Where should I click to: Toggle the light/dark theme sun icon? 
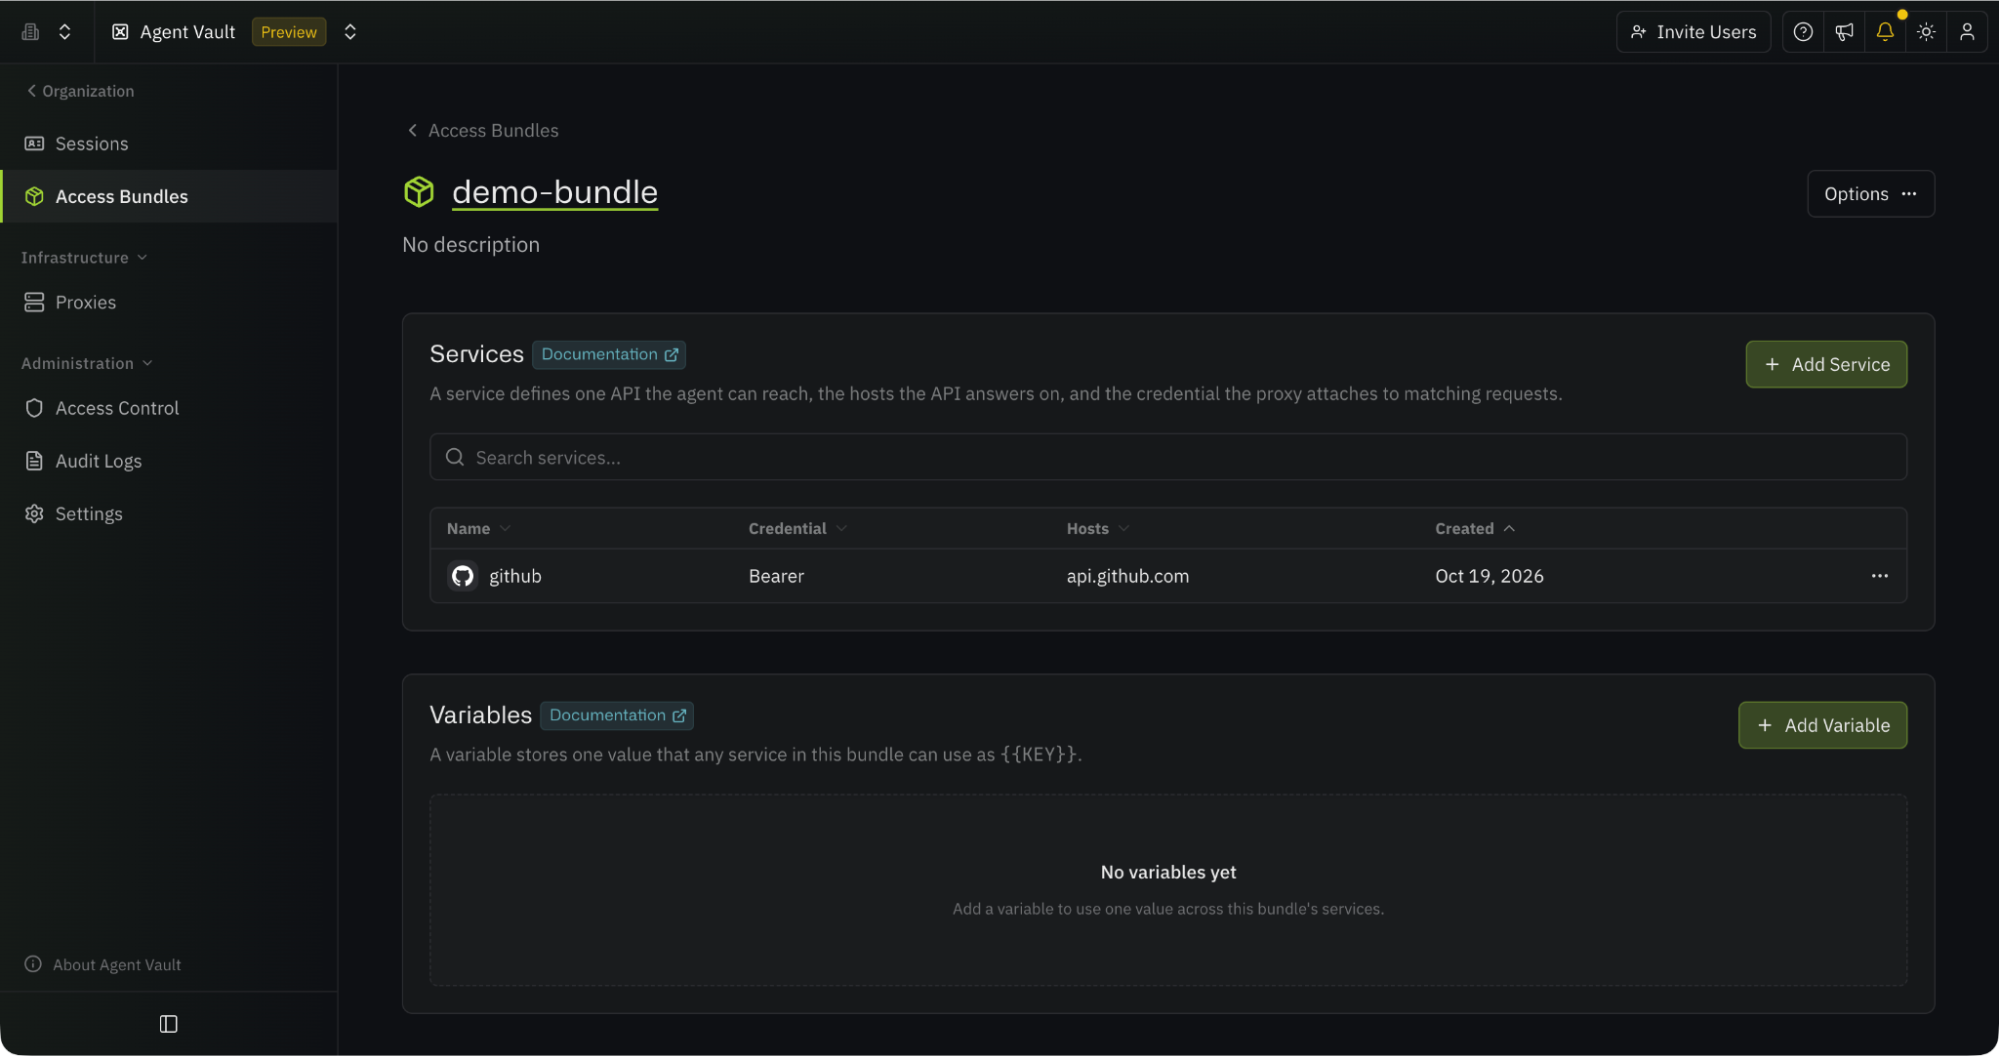1926,32
